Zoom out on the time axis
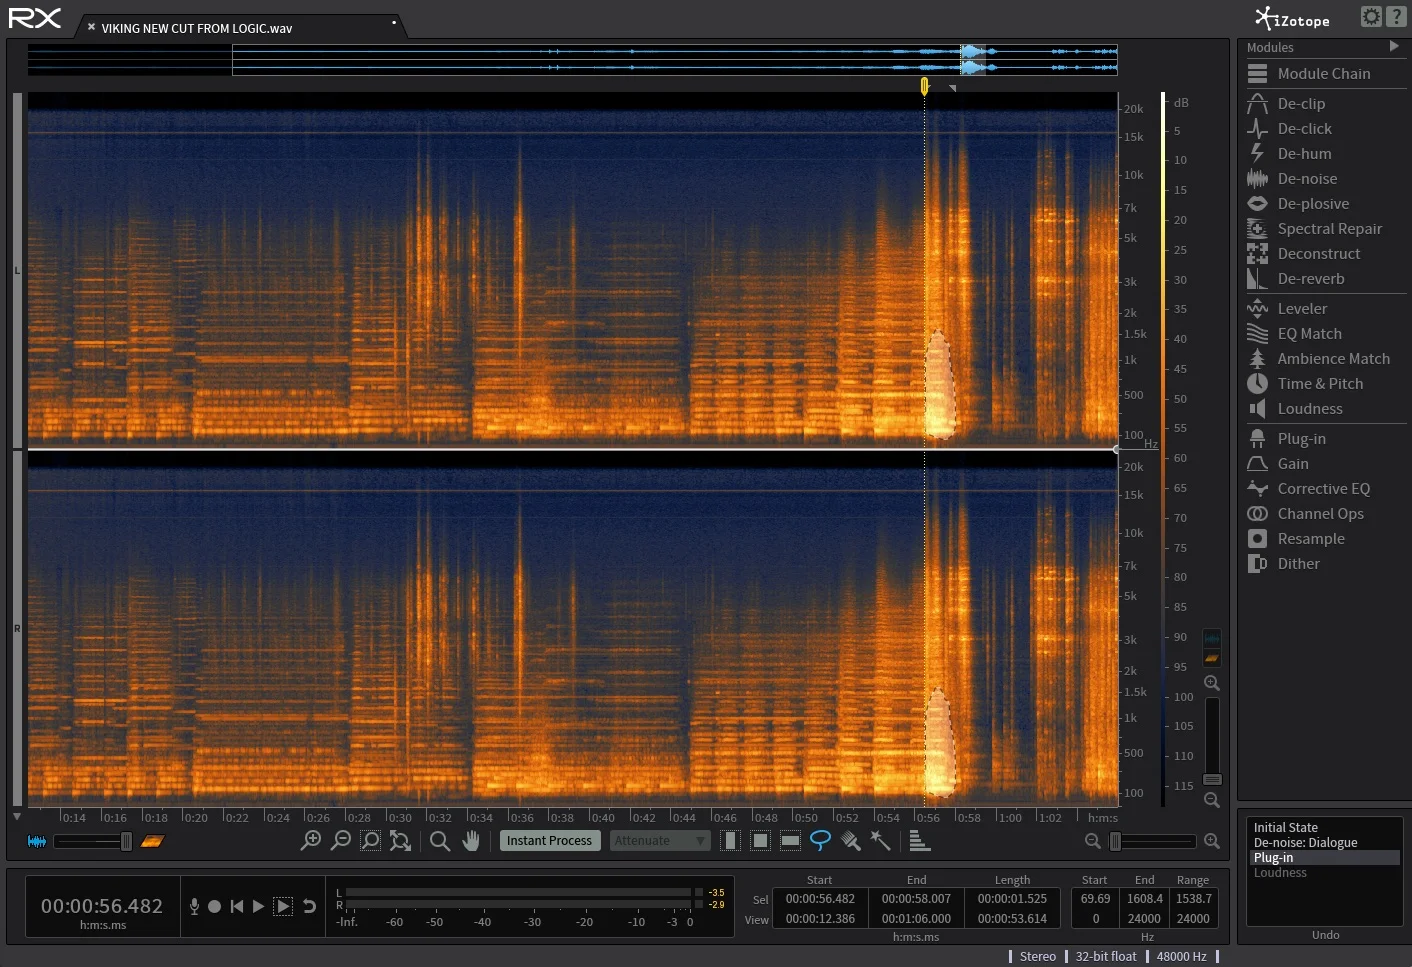Viewport: 1412px width, 967px height. (341, 841)
